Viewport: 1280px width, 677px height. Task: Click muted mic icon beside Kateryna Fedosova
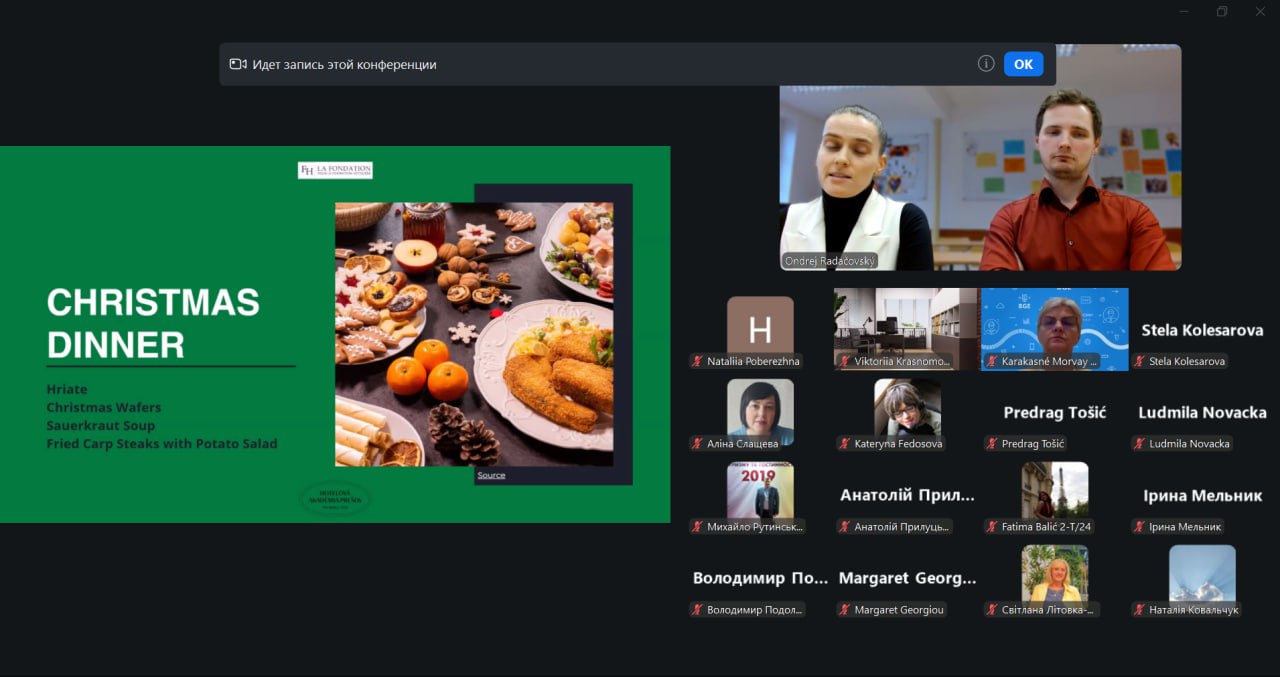pos(845,443)
